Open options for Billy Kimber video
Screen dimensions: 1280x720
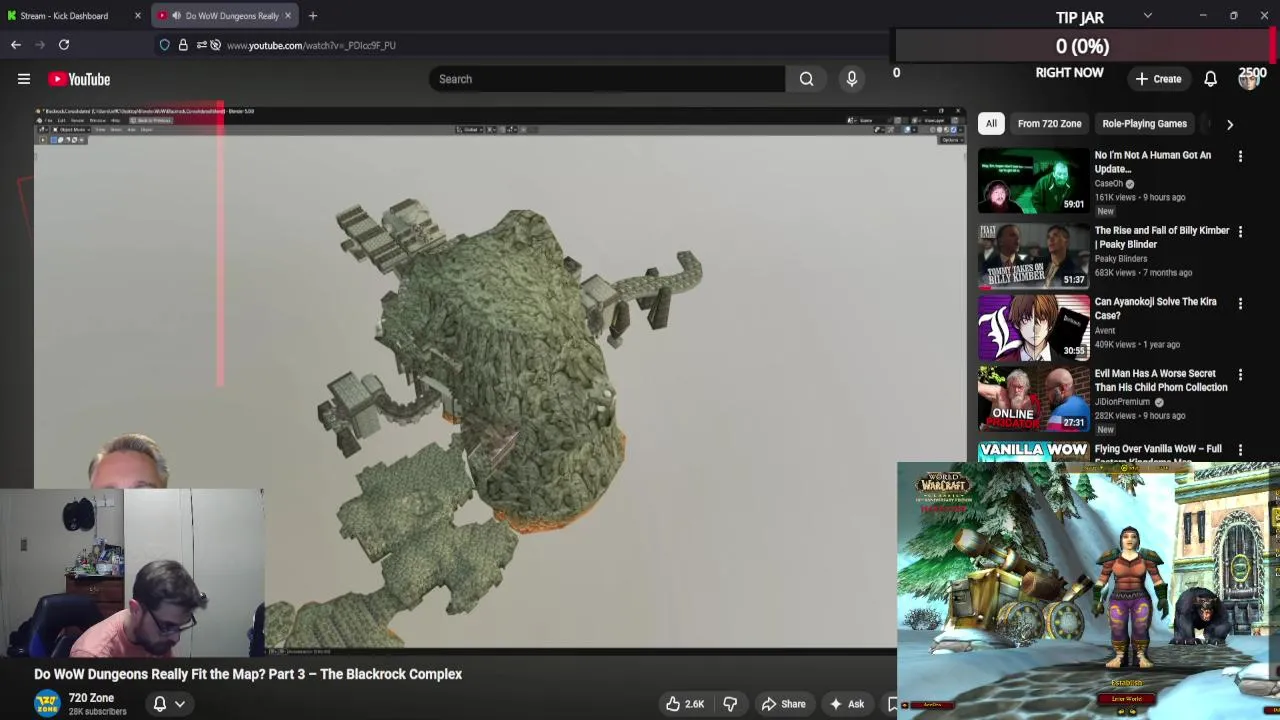1240,231
